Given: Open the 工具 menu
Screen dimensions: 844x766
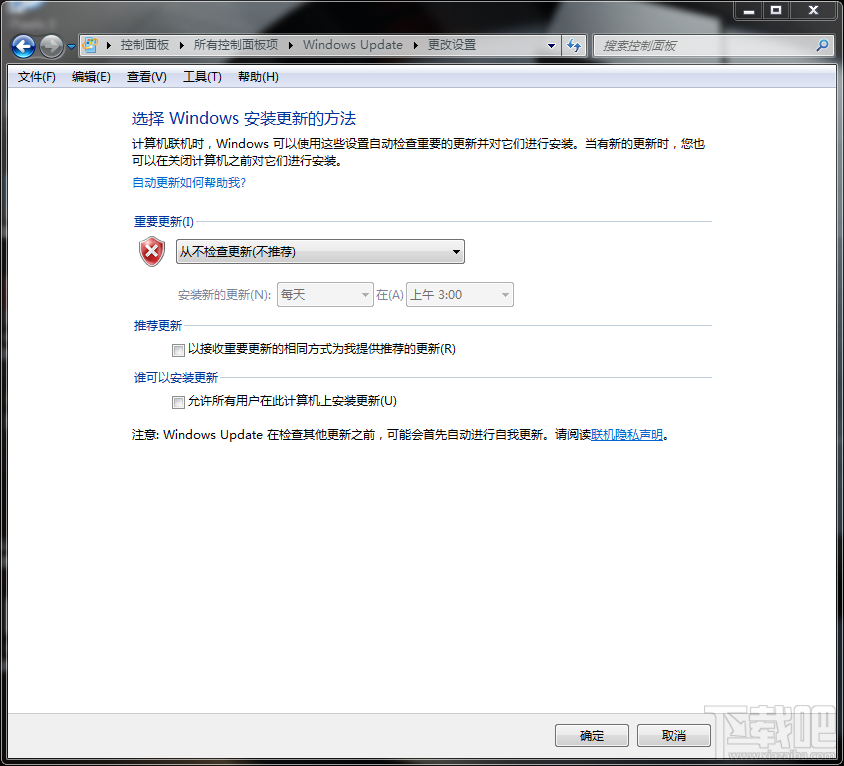Looking at the screenshot, I should pos(201,76).
